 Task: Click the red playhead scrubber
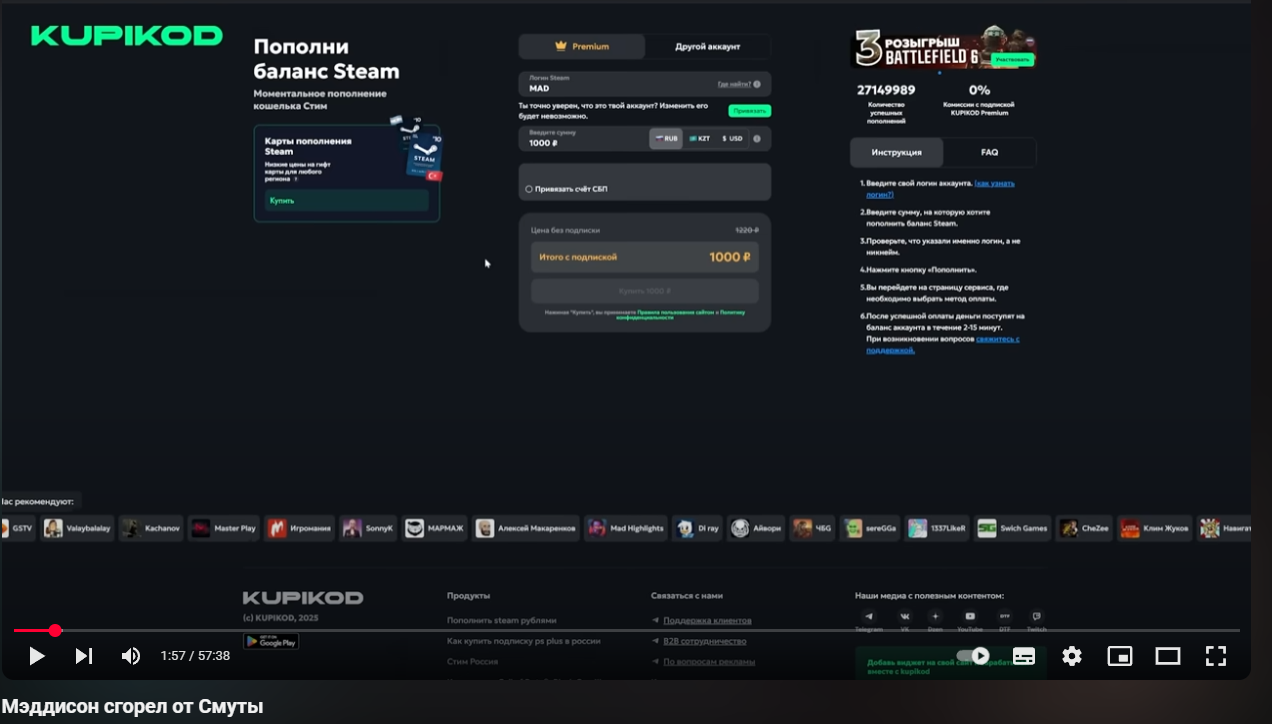[55, 630]
